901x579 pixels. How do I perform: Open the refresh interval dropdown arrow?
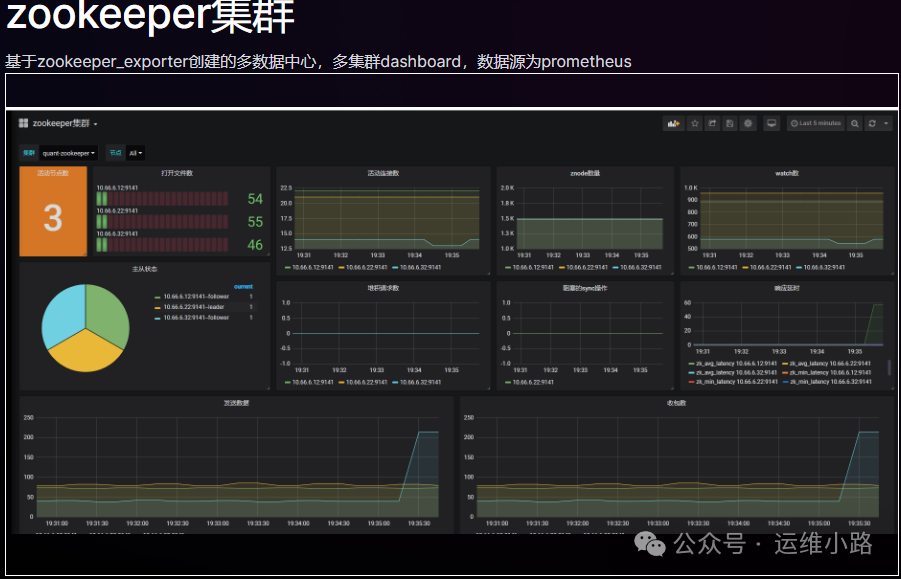coord(886,123)
